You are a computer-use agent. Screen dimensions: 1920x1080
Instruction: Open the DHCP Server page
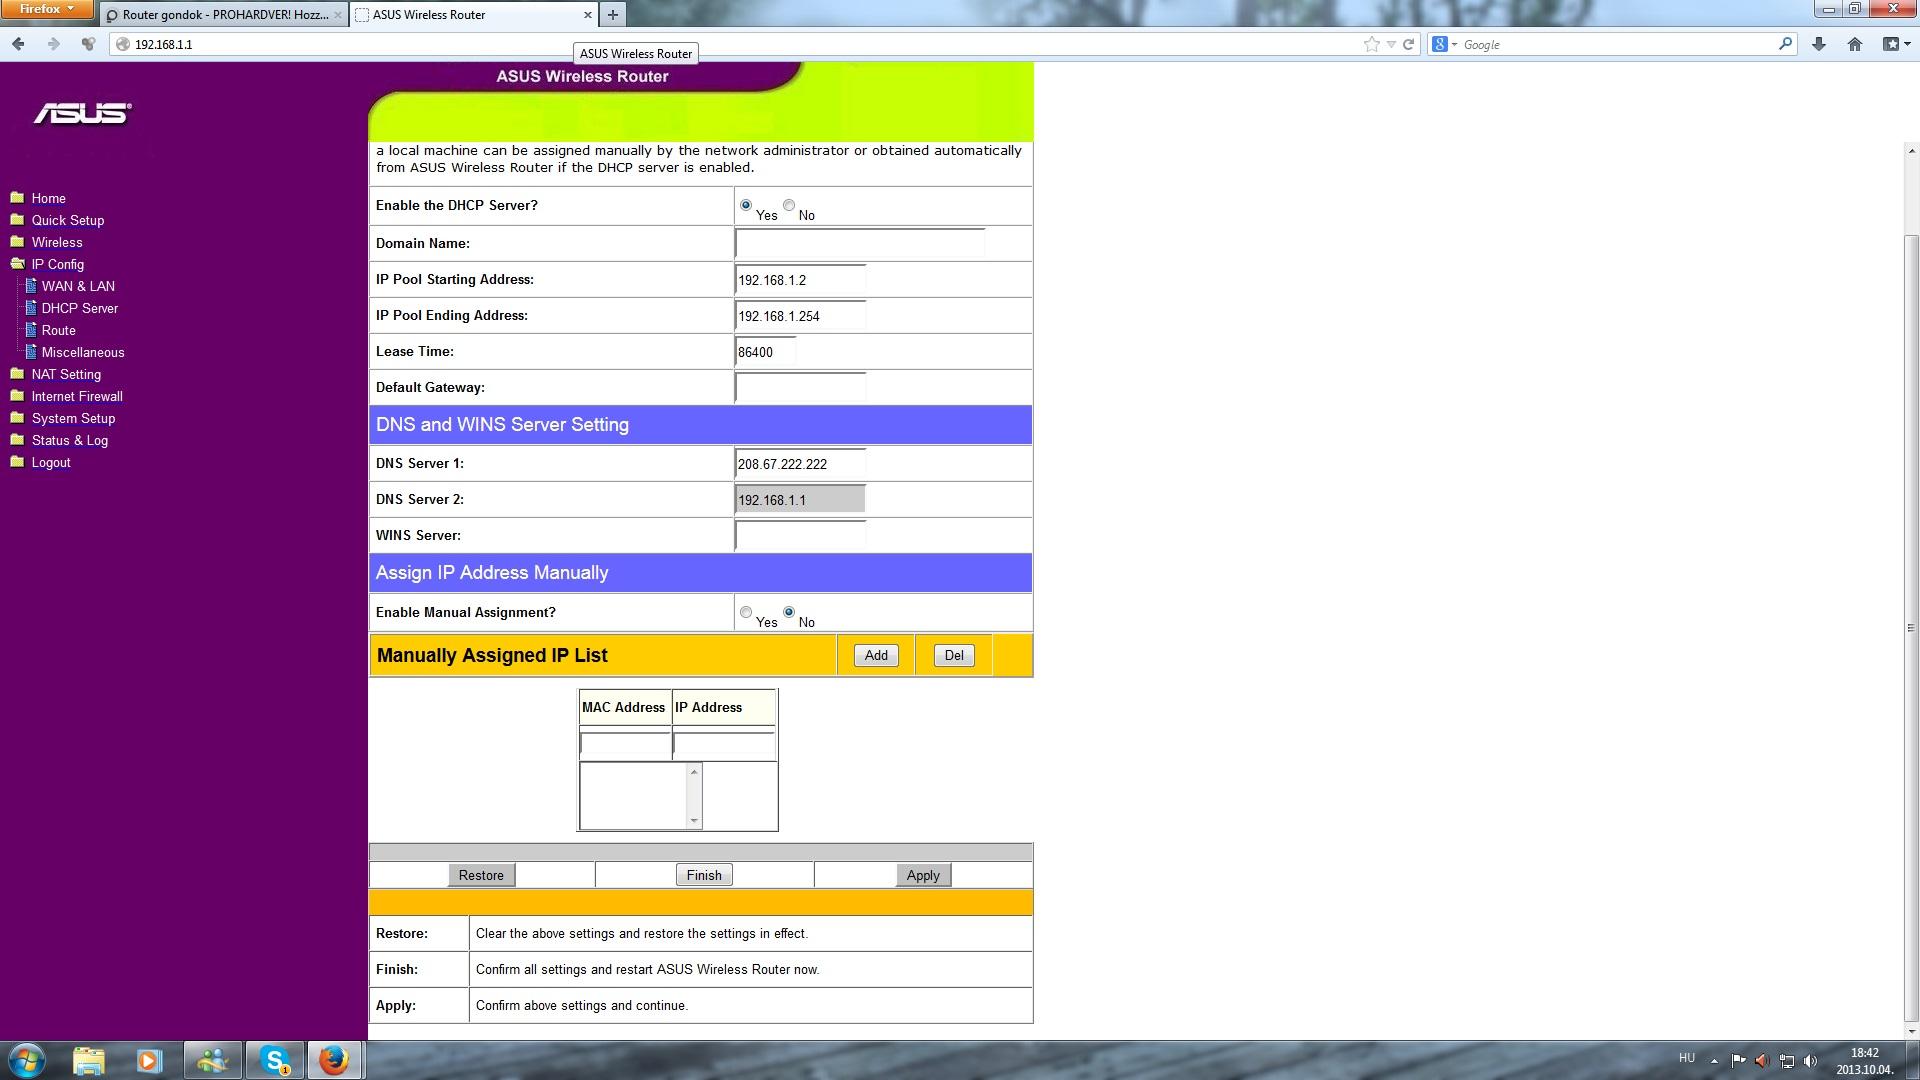[x=80, y=308]
